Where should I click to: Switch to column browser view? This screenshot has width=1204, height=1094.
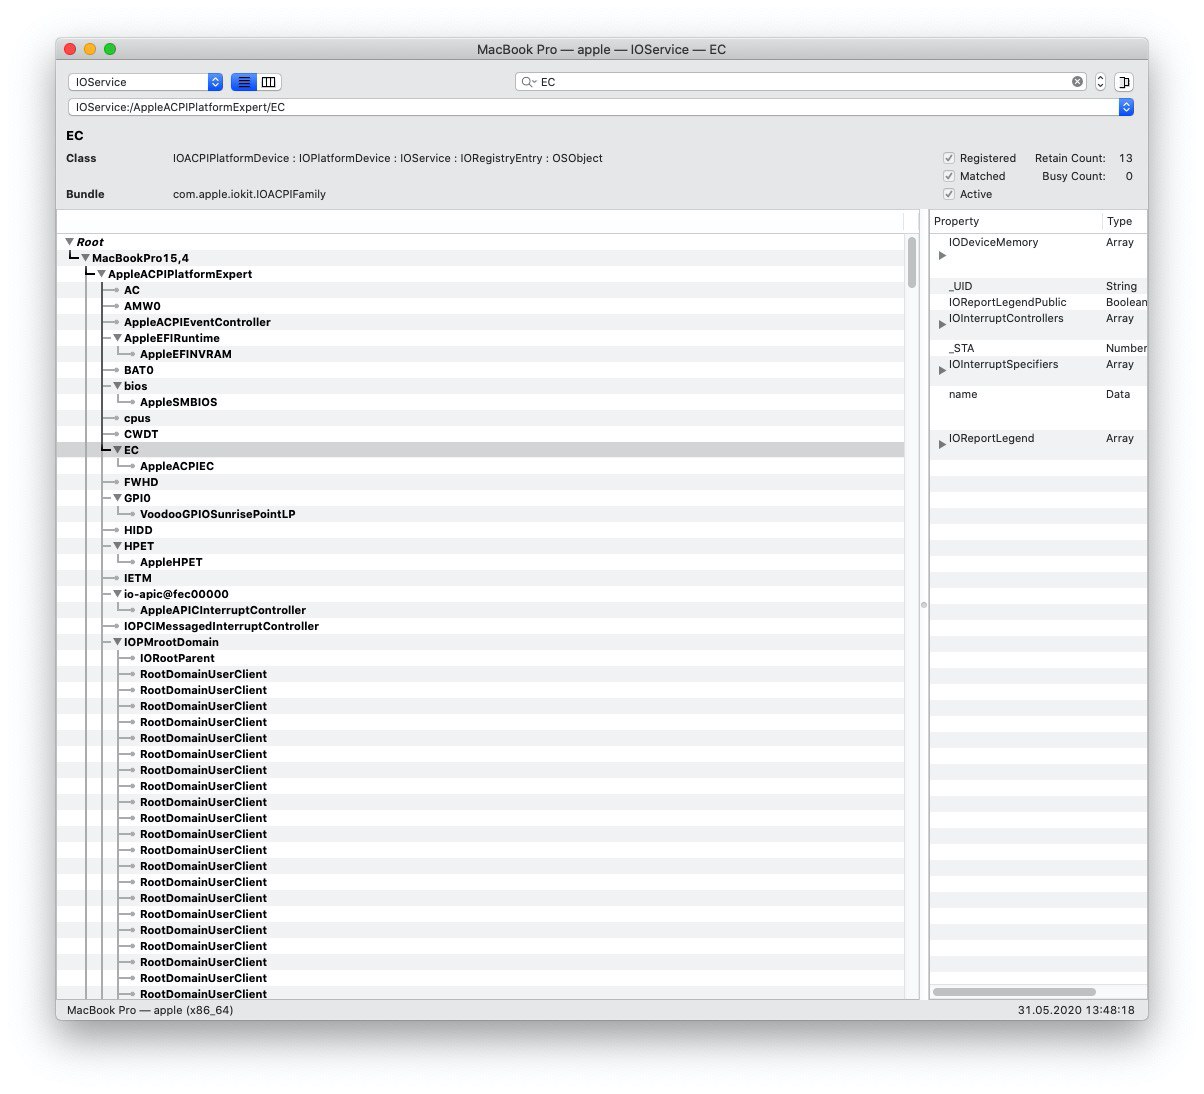pos(269,82)
